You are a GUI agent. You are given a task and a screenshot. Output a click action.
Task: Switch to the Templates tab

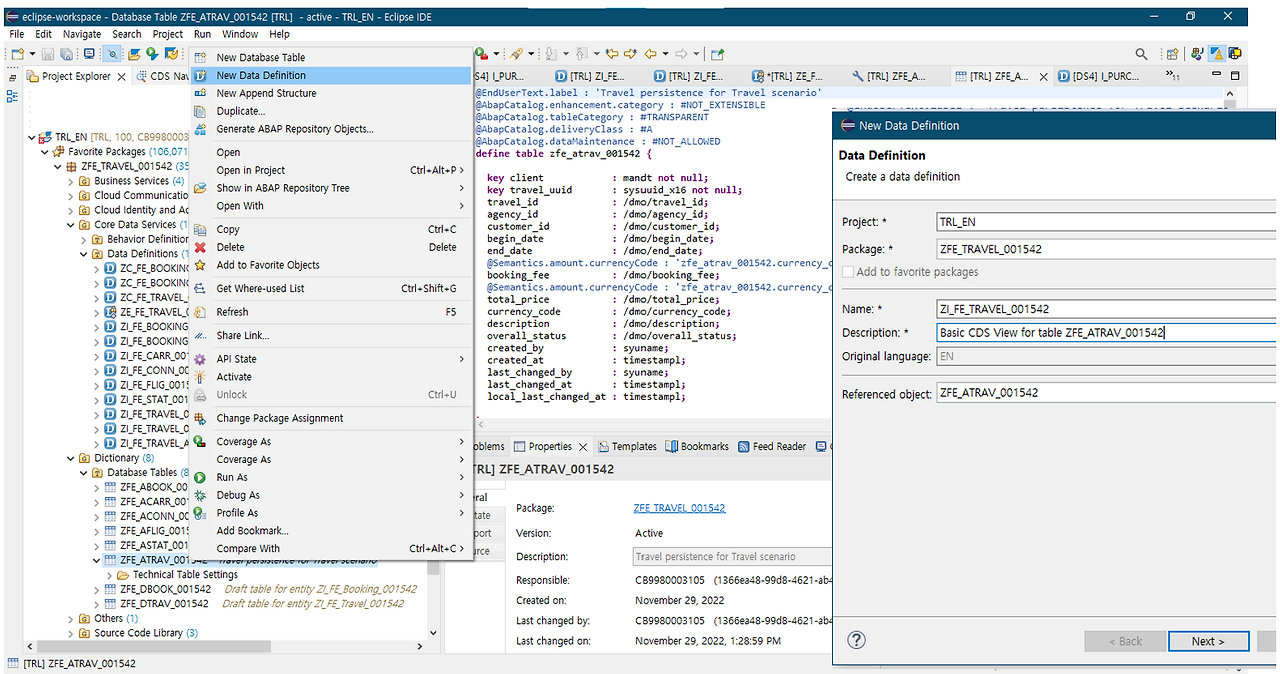(634, 447)
